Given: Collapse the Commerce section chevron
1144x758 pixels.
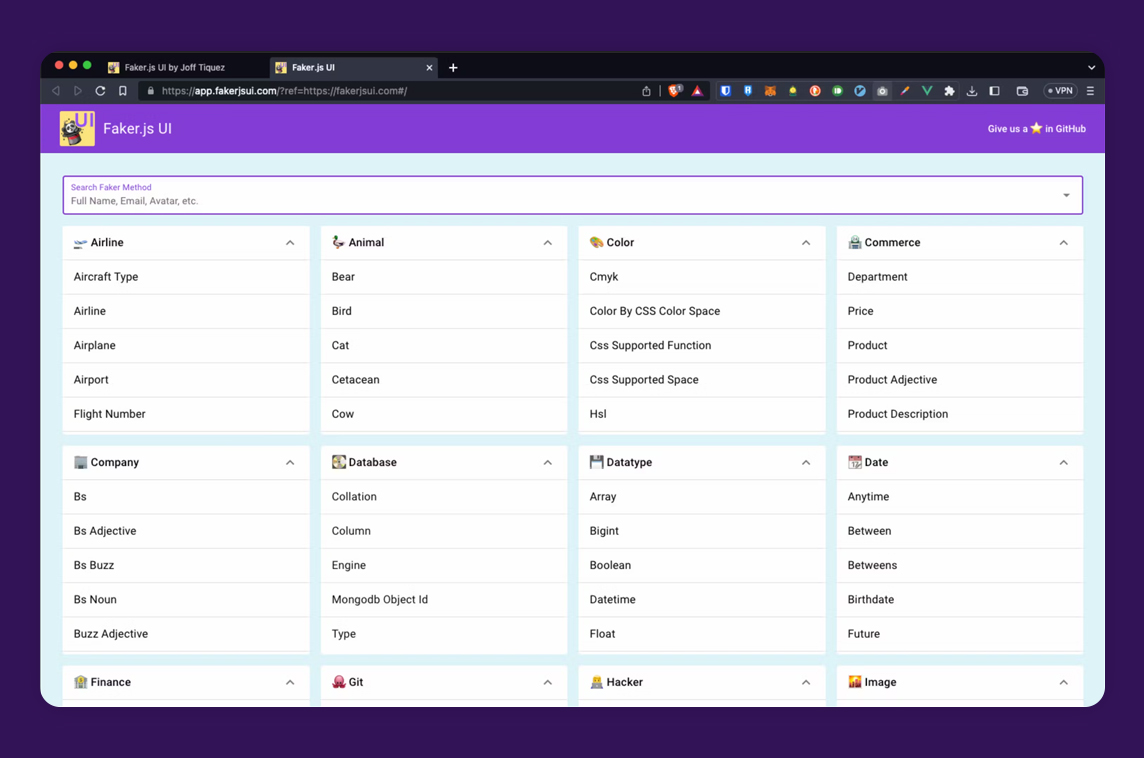Looking at the screenshot, I should point(1063,242).
